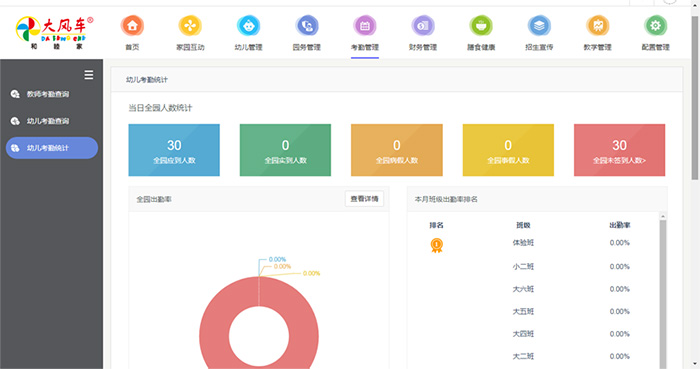Screen dimensions: 700x369
Task: Open the 园务管理 module icon
Action: coord(307,26)
